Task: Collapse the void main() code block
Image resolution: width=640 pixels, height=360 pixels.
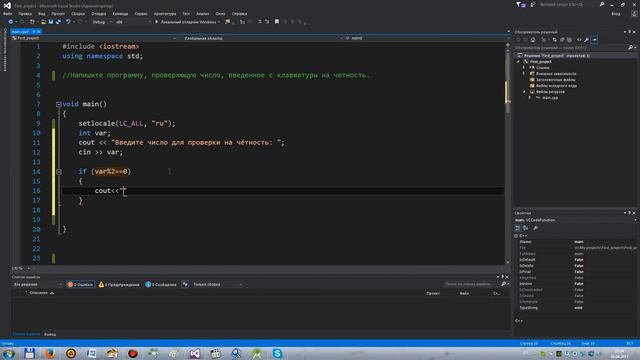Action: click(x=58, y=104)
